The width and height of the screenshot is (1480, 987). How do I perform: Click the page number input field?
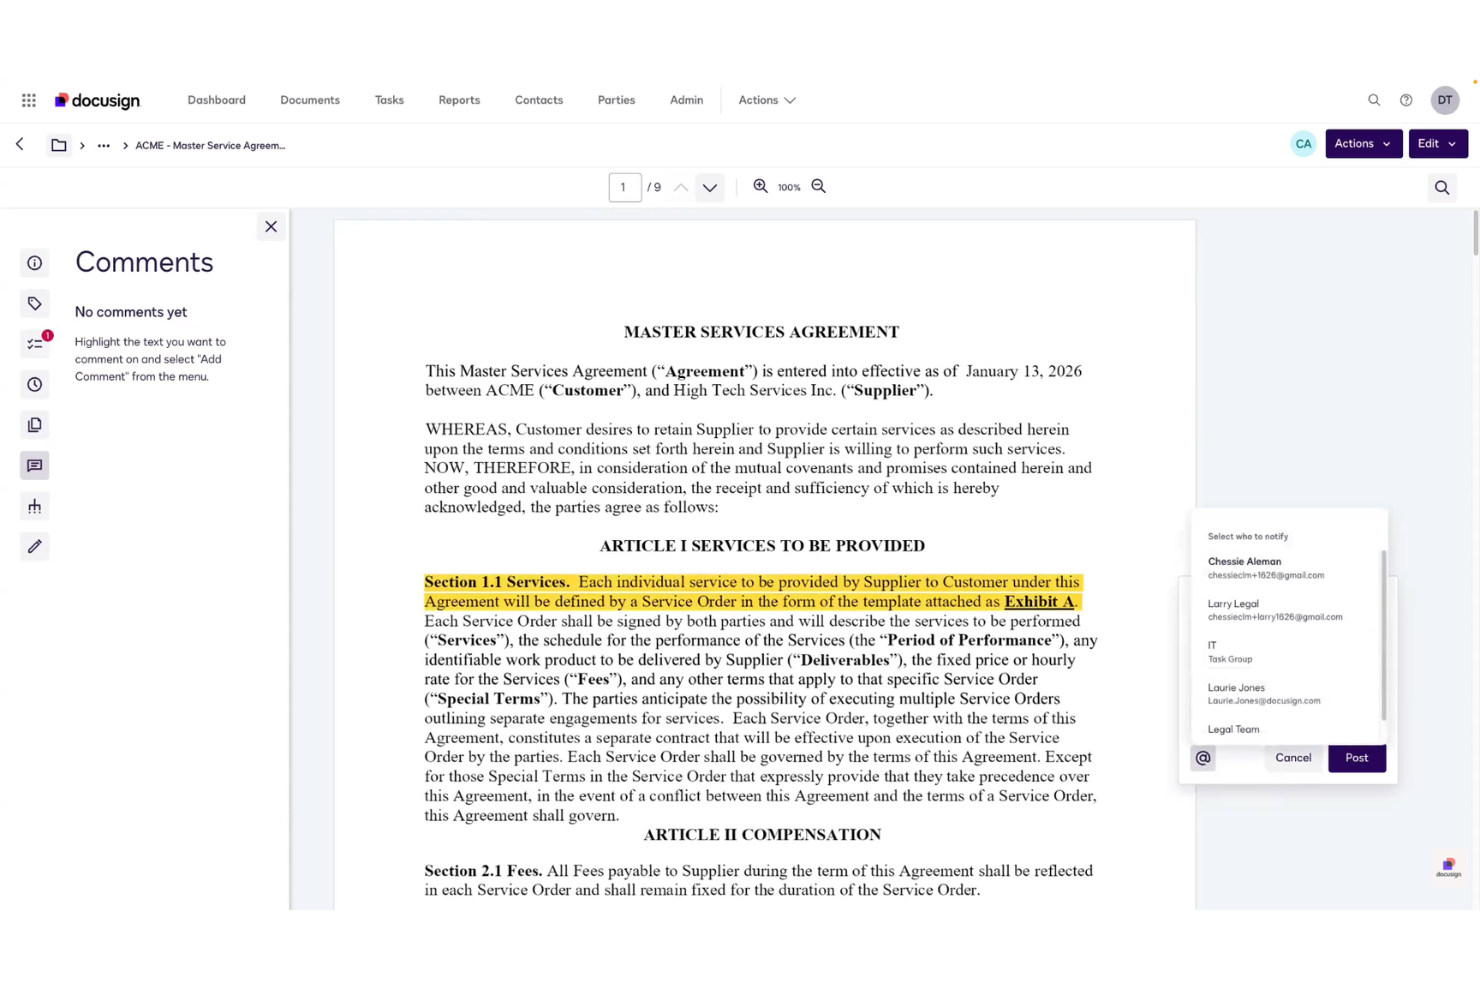pyautogui.click(x=625, y=187)
